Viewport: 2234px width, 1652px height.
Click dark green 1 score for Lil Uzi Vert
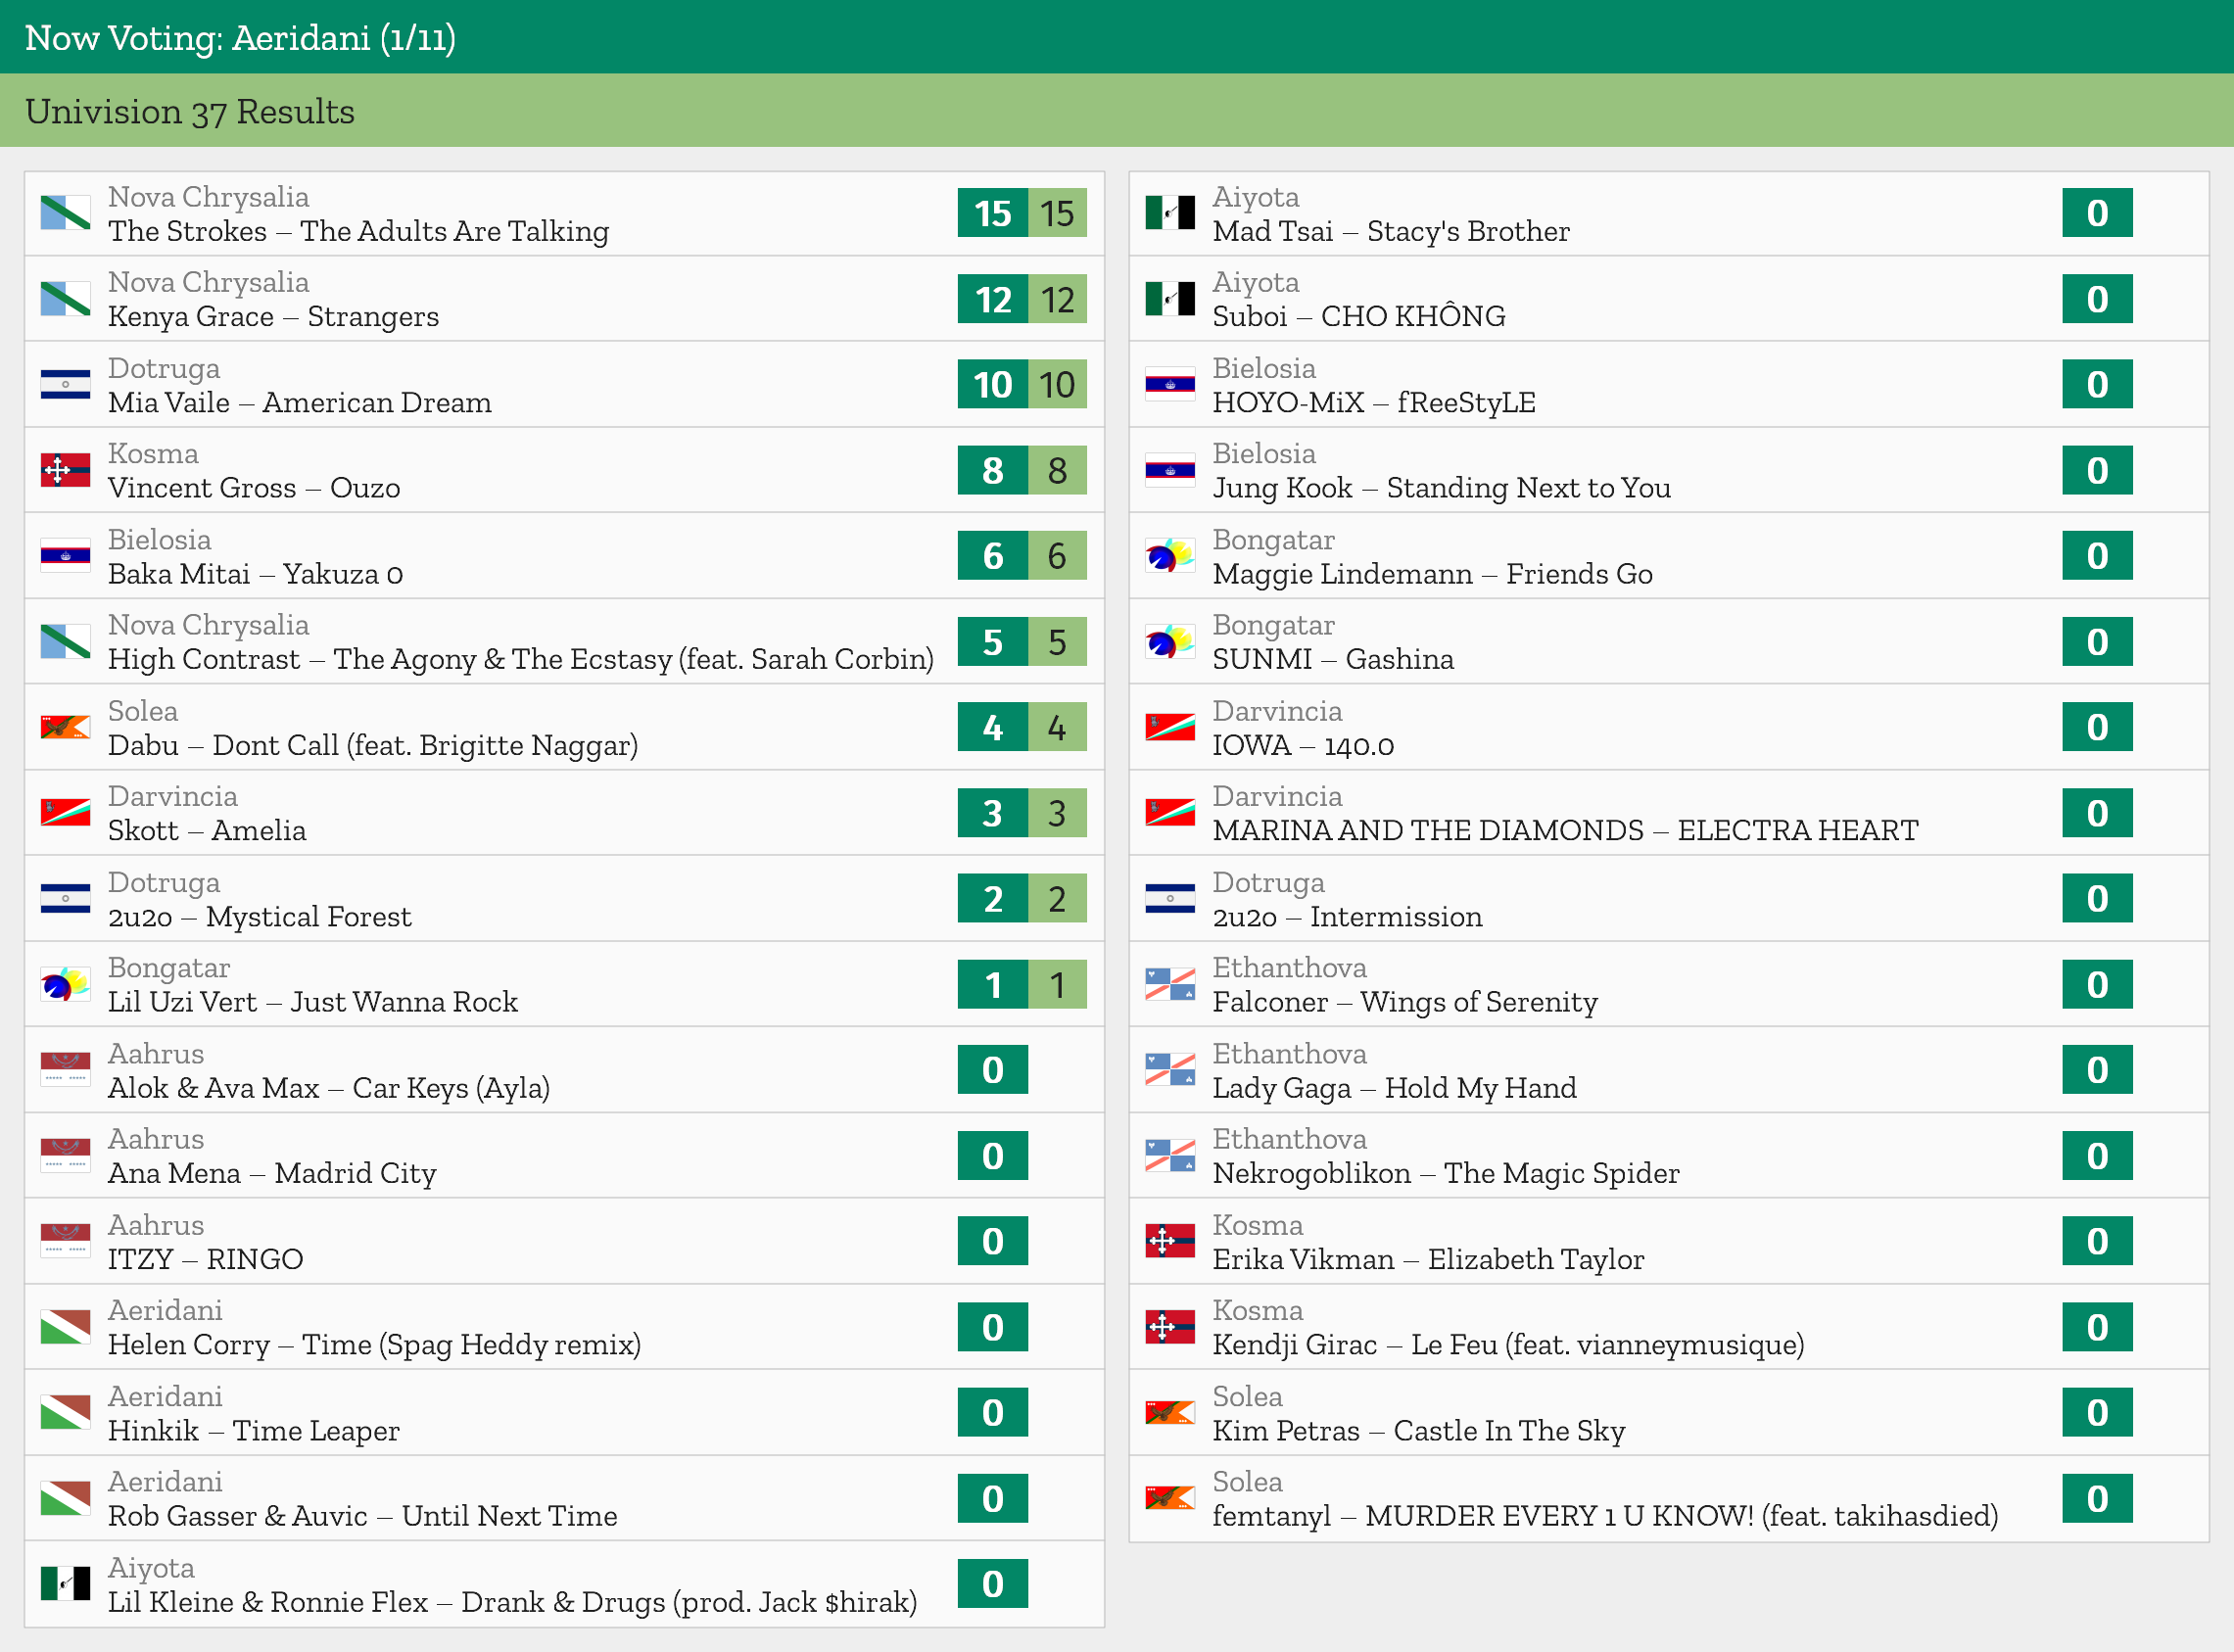pos(993,984)
